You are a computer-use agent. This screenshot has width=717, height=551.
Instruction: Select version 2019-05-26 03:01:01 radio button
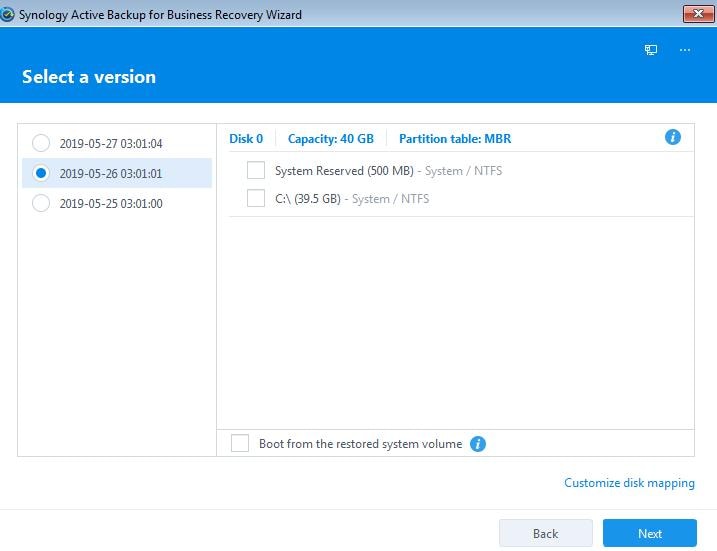coord(41,173)
